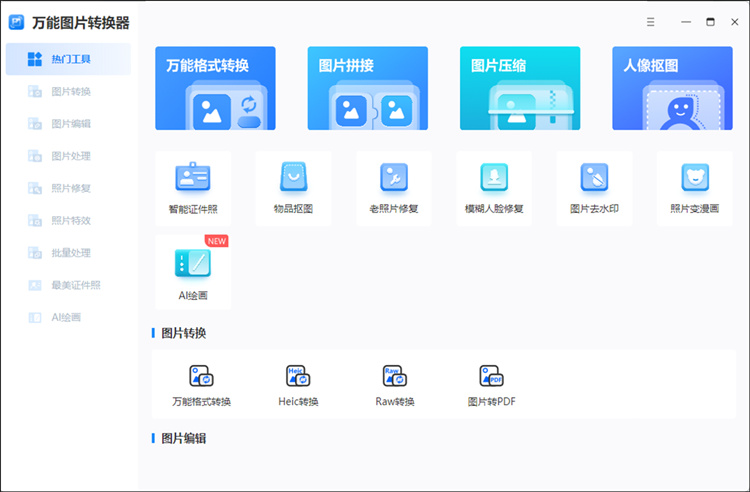Screen dimensions: 750x492
Task: Click the 图片转换 section heading
Action: (184, 333)
